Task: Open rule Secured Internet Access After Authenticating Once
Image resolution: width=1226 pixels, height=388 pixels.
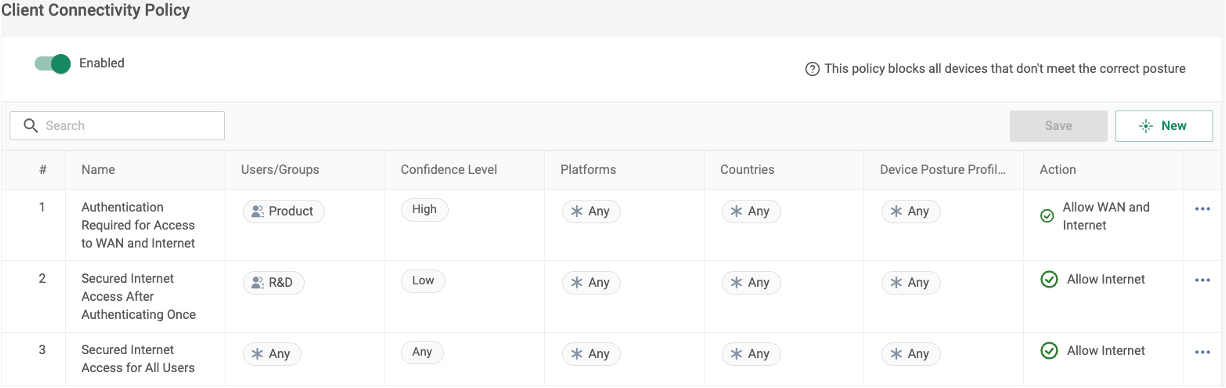Action: pyautogui.click(x=138, y=296)
